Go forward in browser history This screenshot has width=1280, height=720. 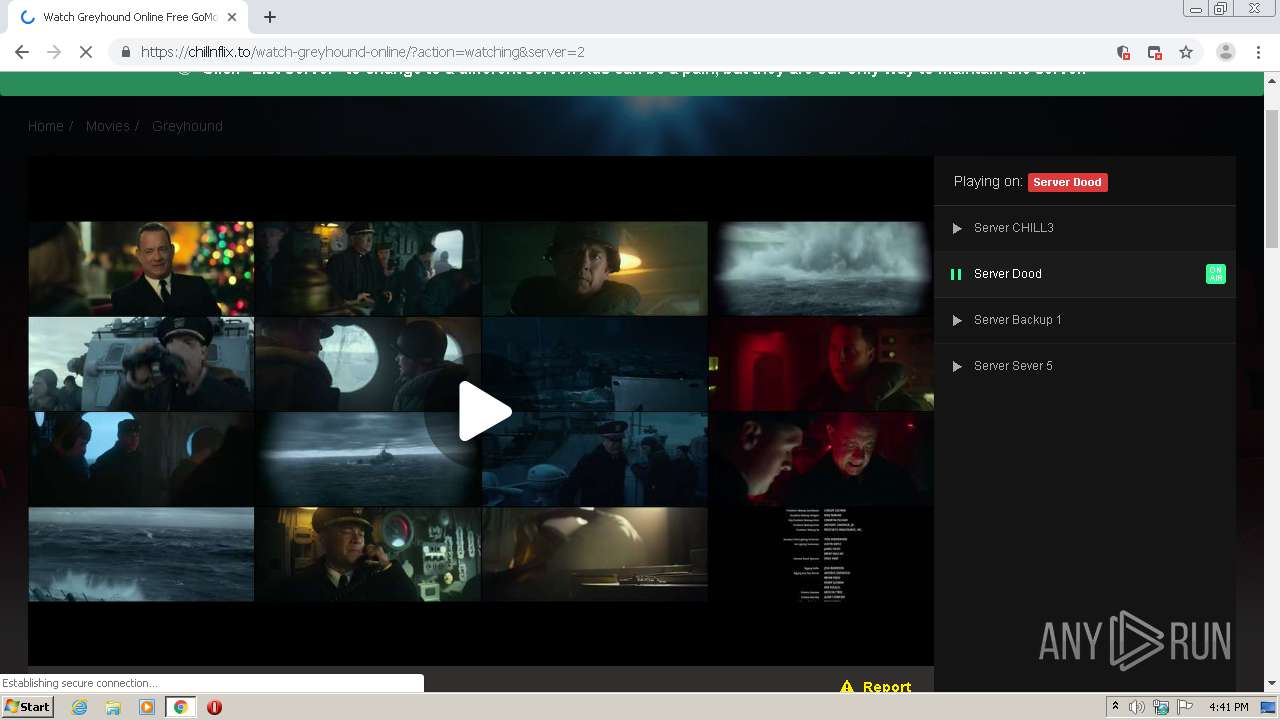point(54,52)
